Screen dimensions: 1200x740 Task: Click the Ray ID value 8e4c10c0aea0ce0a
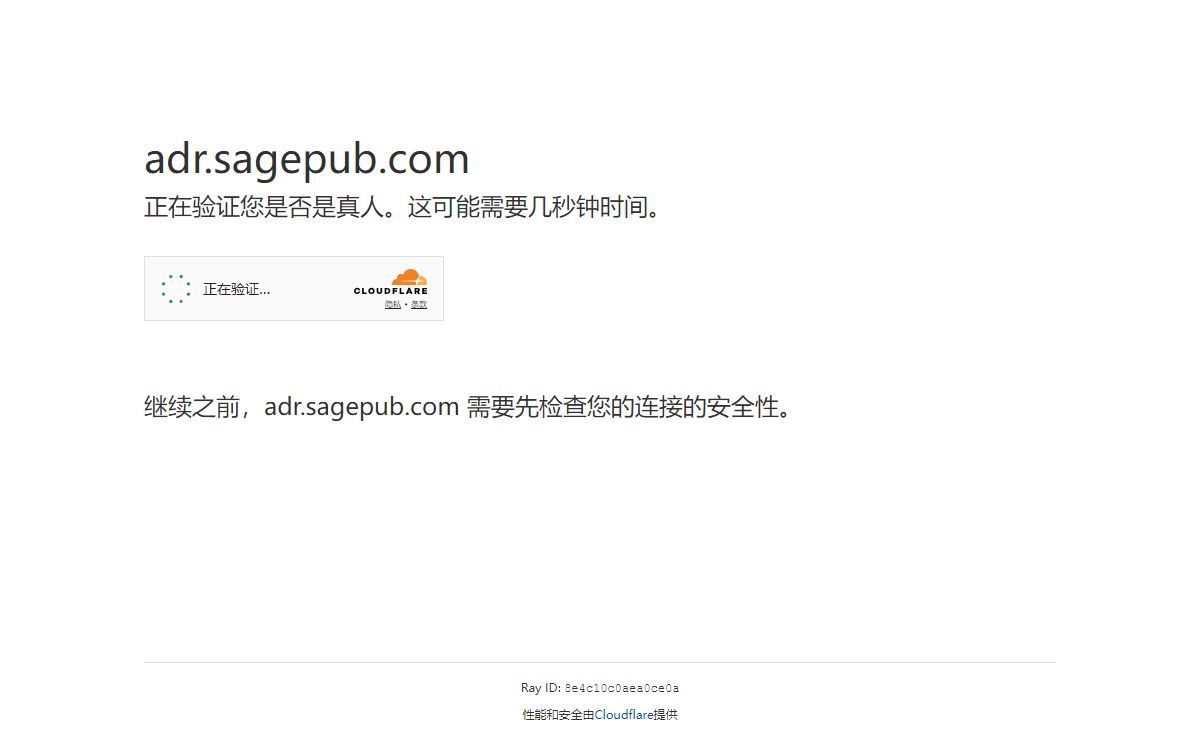[622, 688]
